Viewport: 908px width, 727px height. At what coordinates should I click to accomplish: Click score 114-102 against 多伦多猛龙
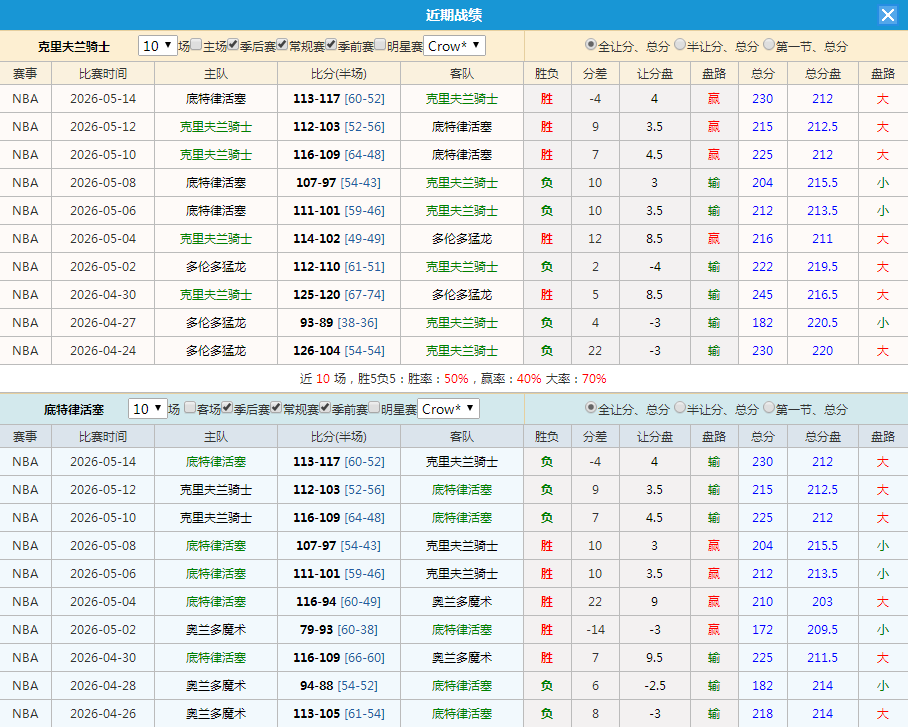coord(316,239)
